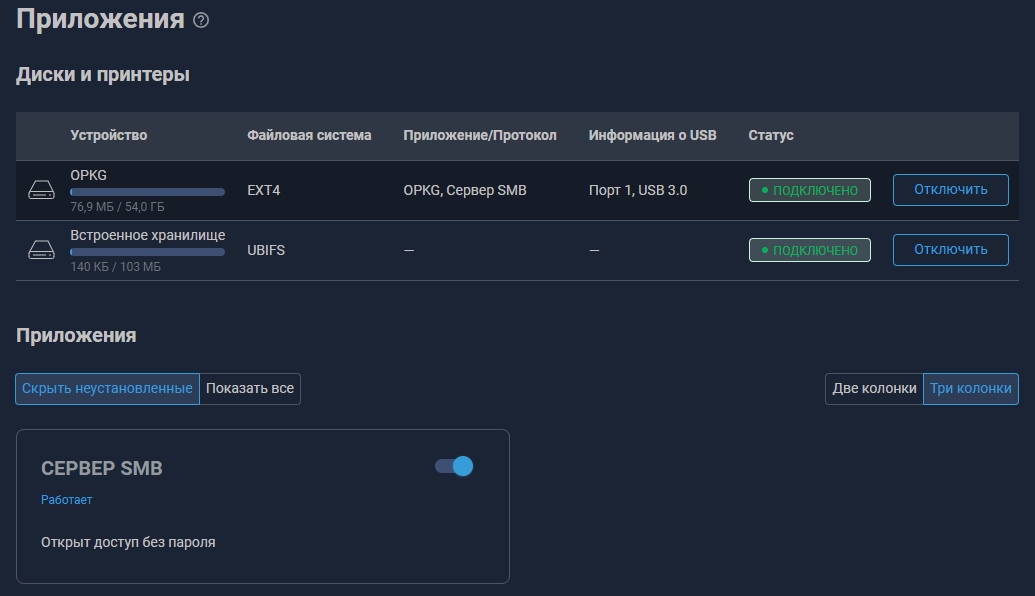Open the Встроенное хранилище device name
The width and height of the screenshot is (1035, 596).
pyautogui.click(x=147, y=235)
